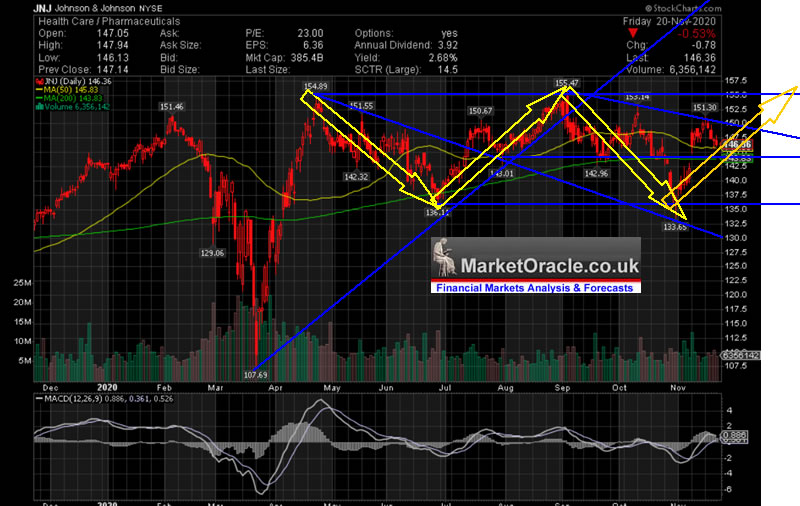Image resolution: width=800 pixels, height=506 pixels.
Task: Click the Dec label beneath the volume bars
Action: click(x=51, y=388)
